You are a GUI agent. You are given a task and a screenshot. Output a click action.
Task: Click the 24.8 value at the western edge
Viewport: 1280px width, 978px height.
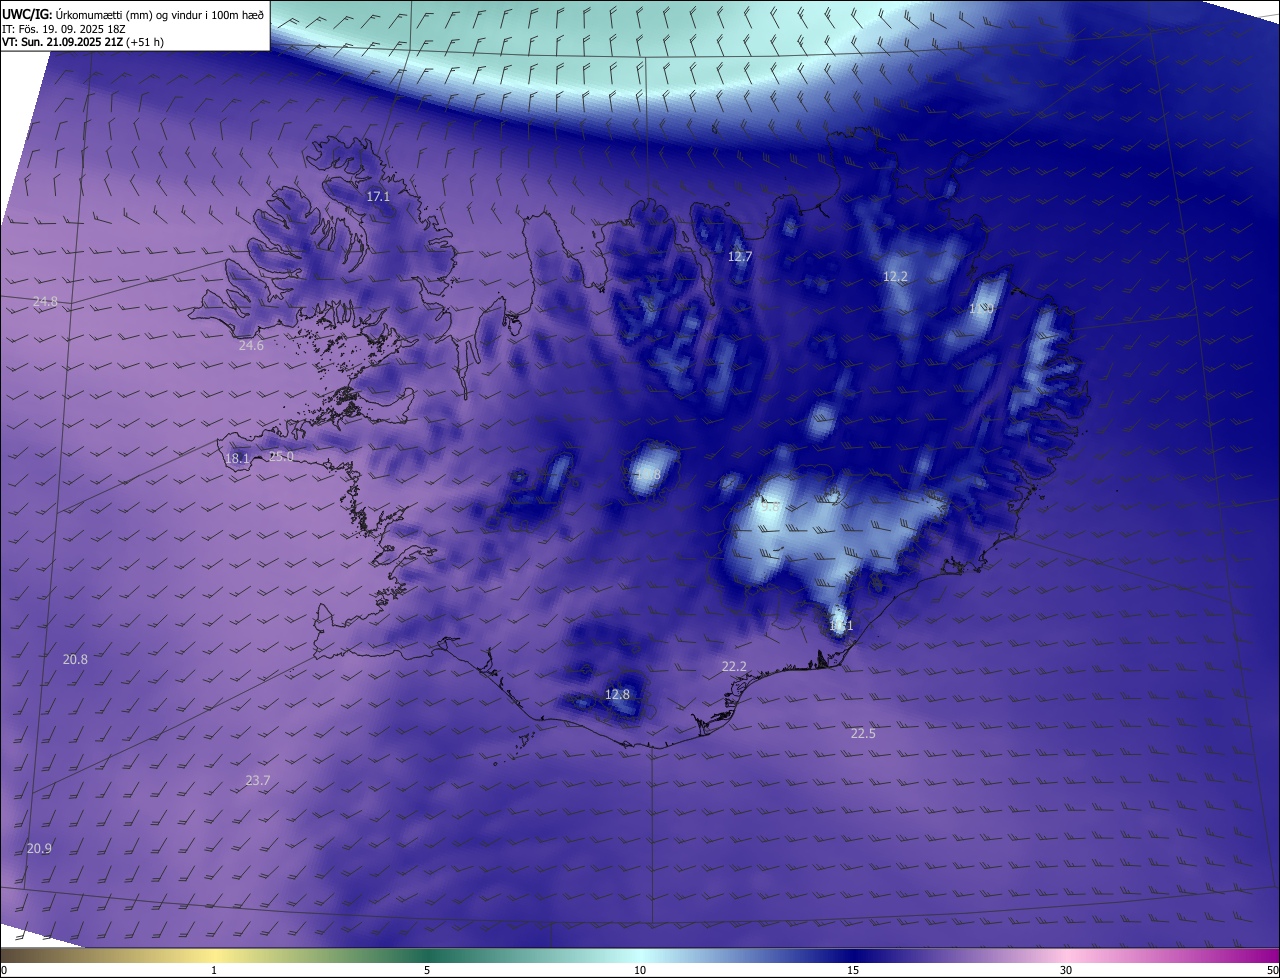coord(45,301)
